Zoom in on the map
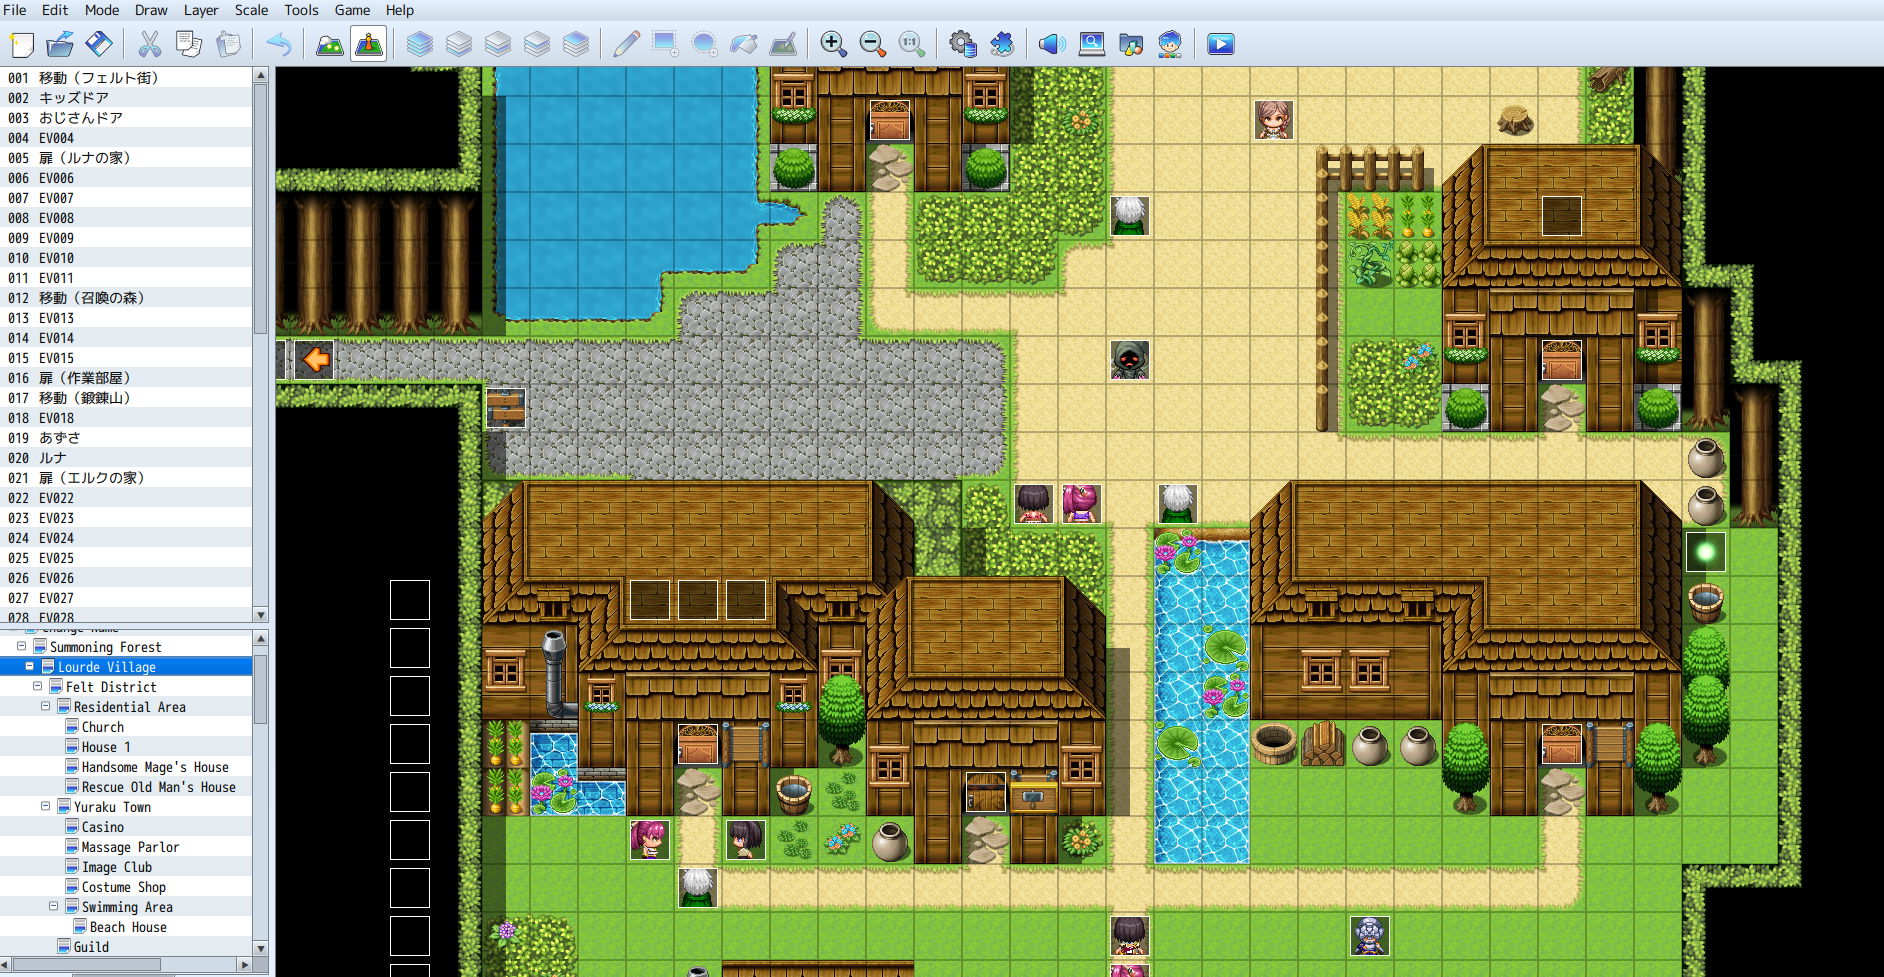The height and width of the screenshot is (977, 1884). click(x=834, y=44)
